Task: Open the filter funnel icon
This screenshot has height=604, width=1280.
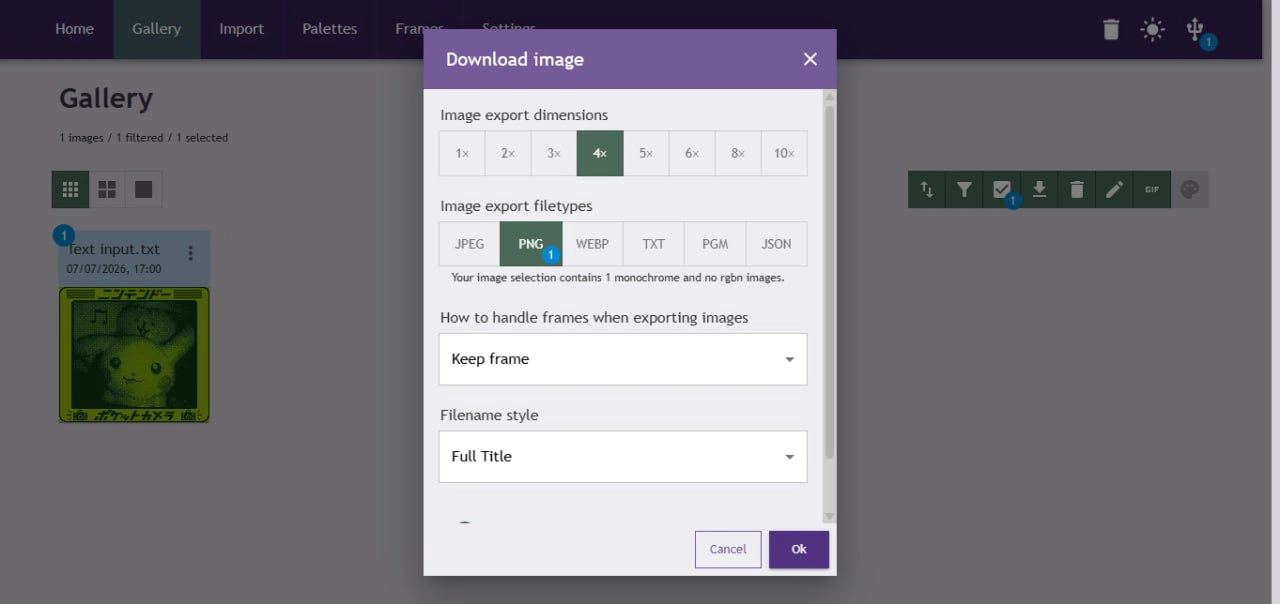Action: point(964,189)
